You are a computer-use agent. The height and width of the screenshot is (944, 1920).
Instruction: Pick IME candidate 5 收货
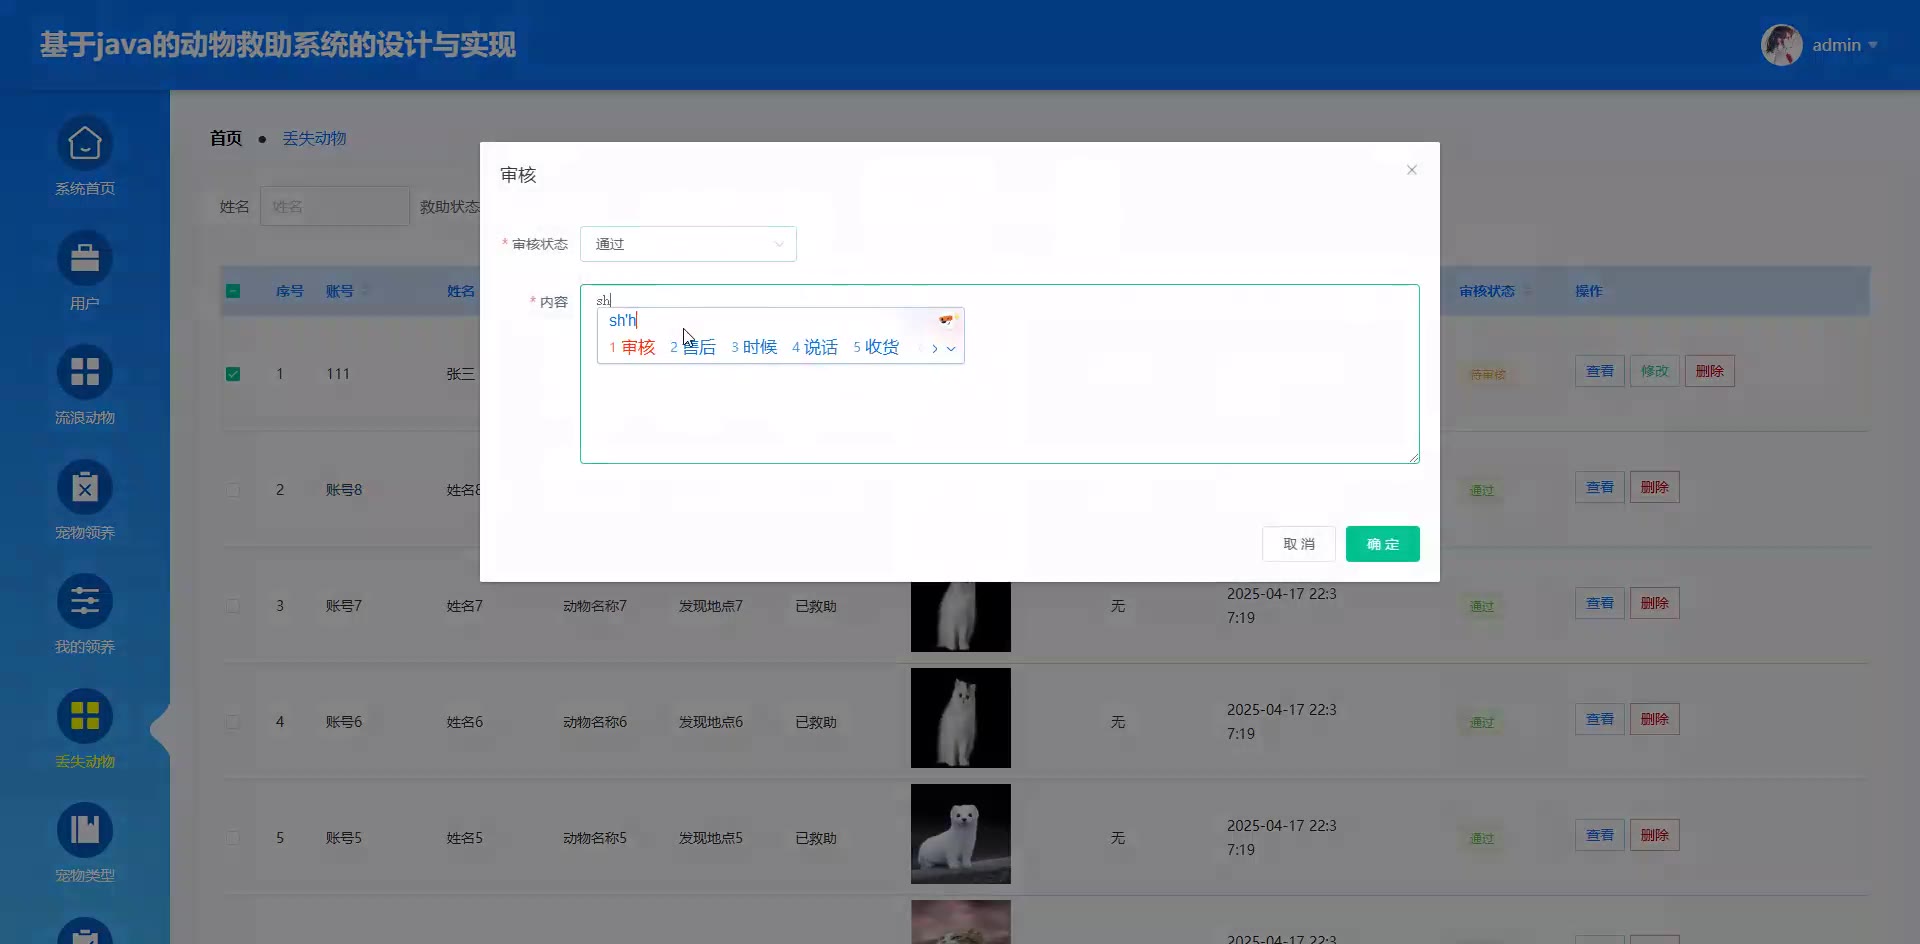pyautogui.click(x=876, y=347)
